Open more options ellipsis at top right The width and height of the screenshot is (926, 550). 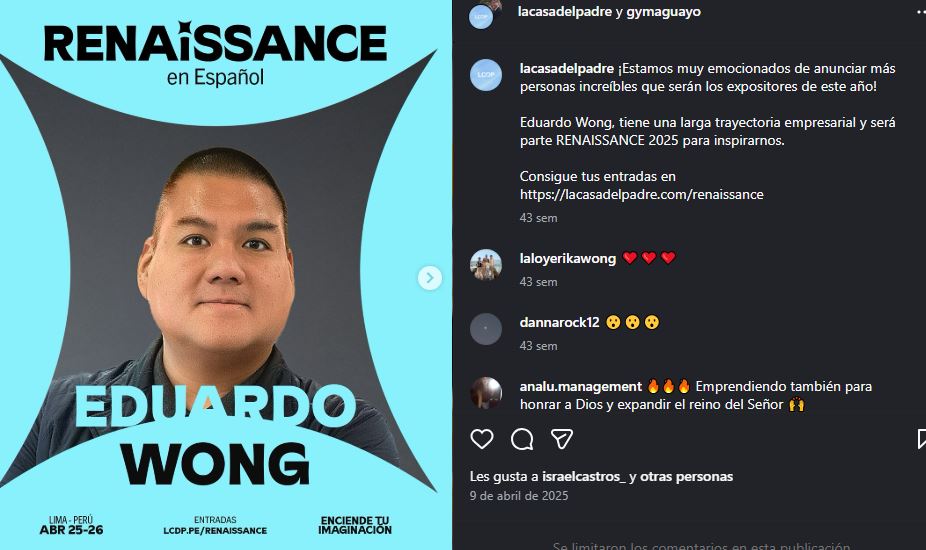pos(921,12)
